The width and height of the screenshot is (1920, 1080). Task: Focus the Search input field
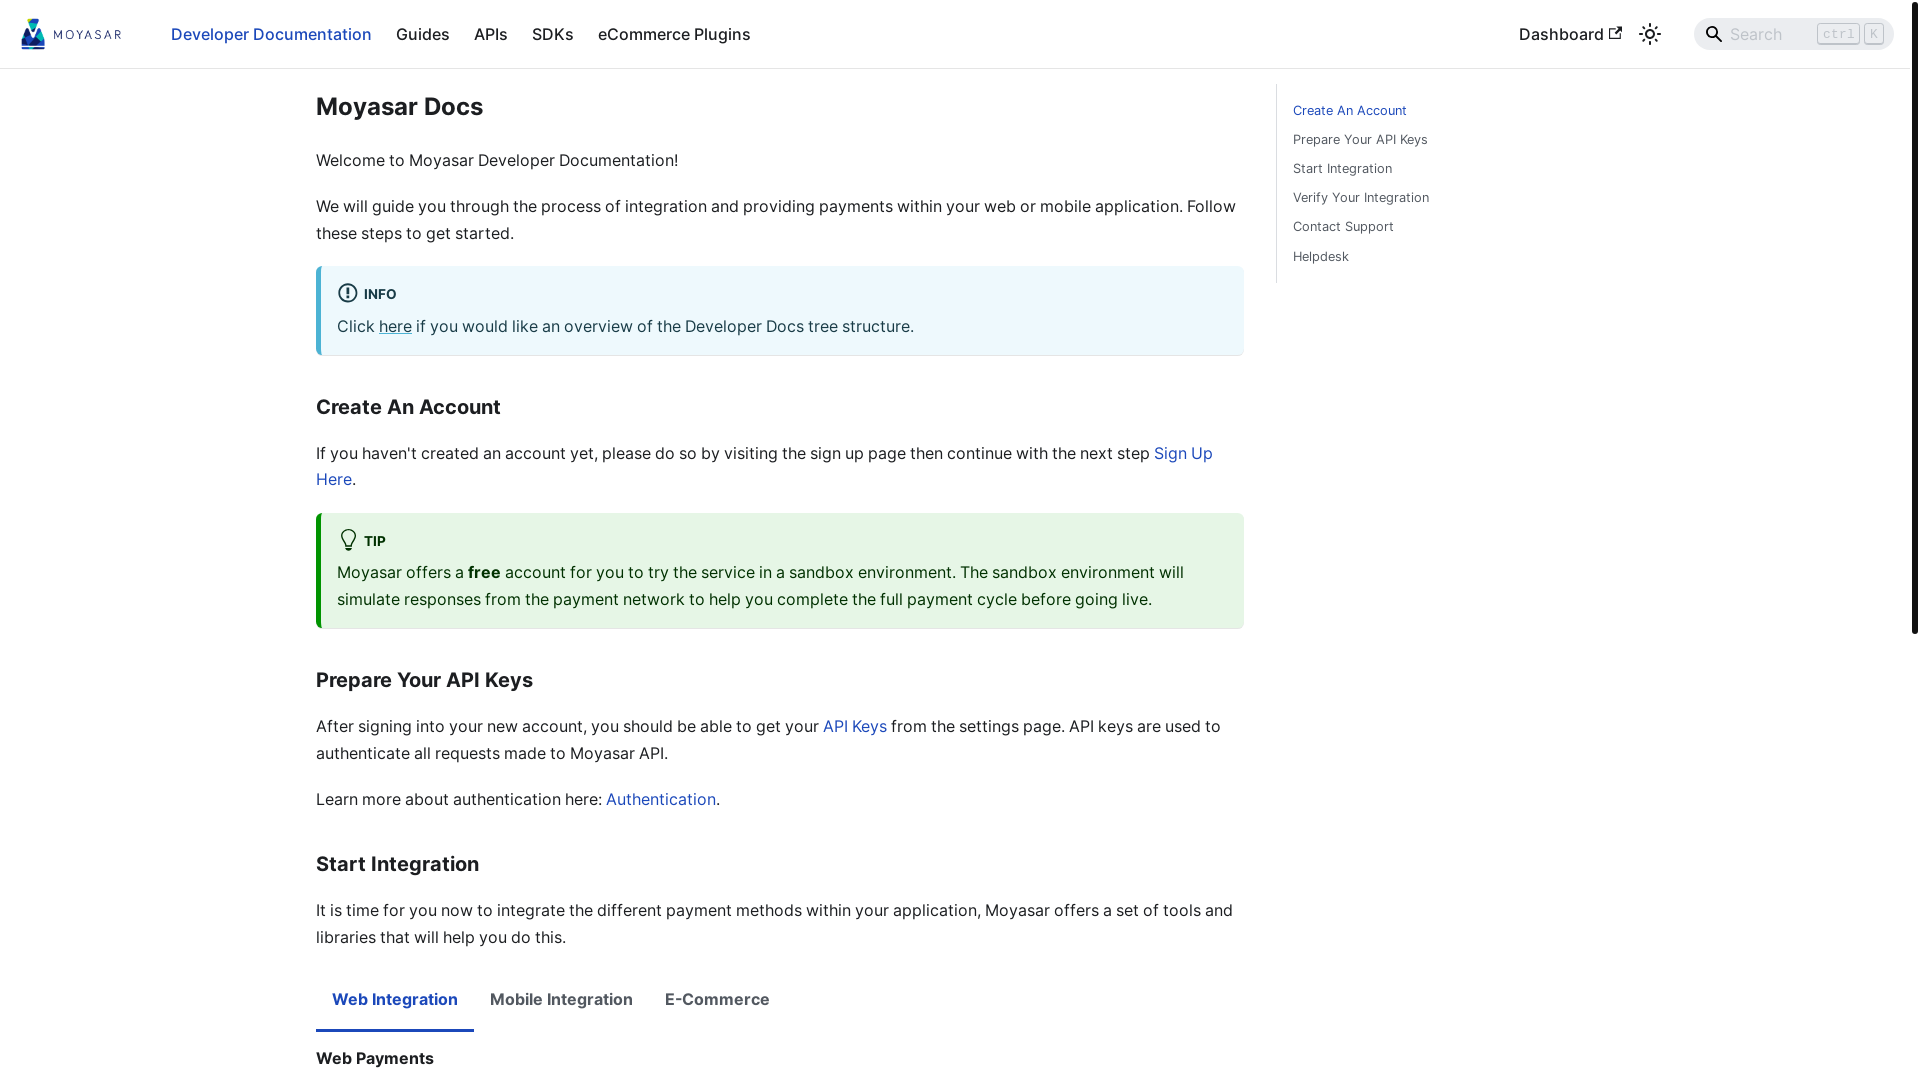pyautogui.click(x=1794, y=34)
